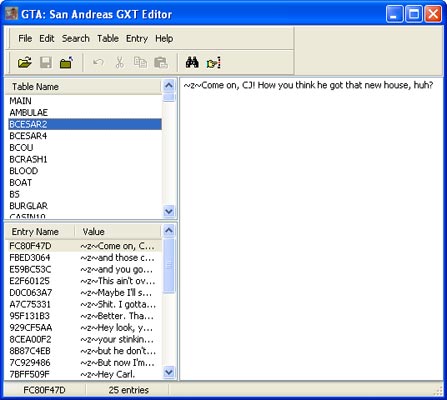Select the BLOOD table

[85, 171]
